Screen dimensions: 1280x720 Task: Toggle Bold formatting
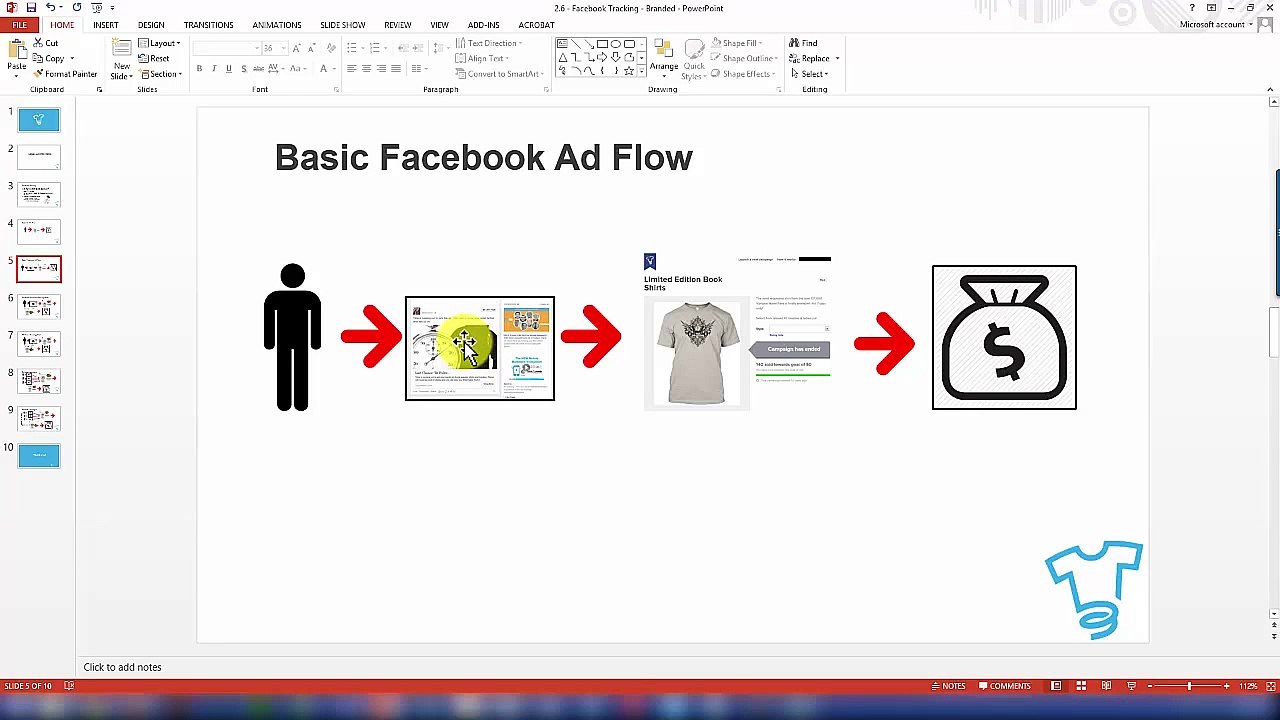click(199, 69)
